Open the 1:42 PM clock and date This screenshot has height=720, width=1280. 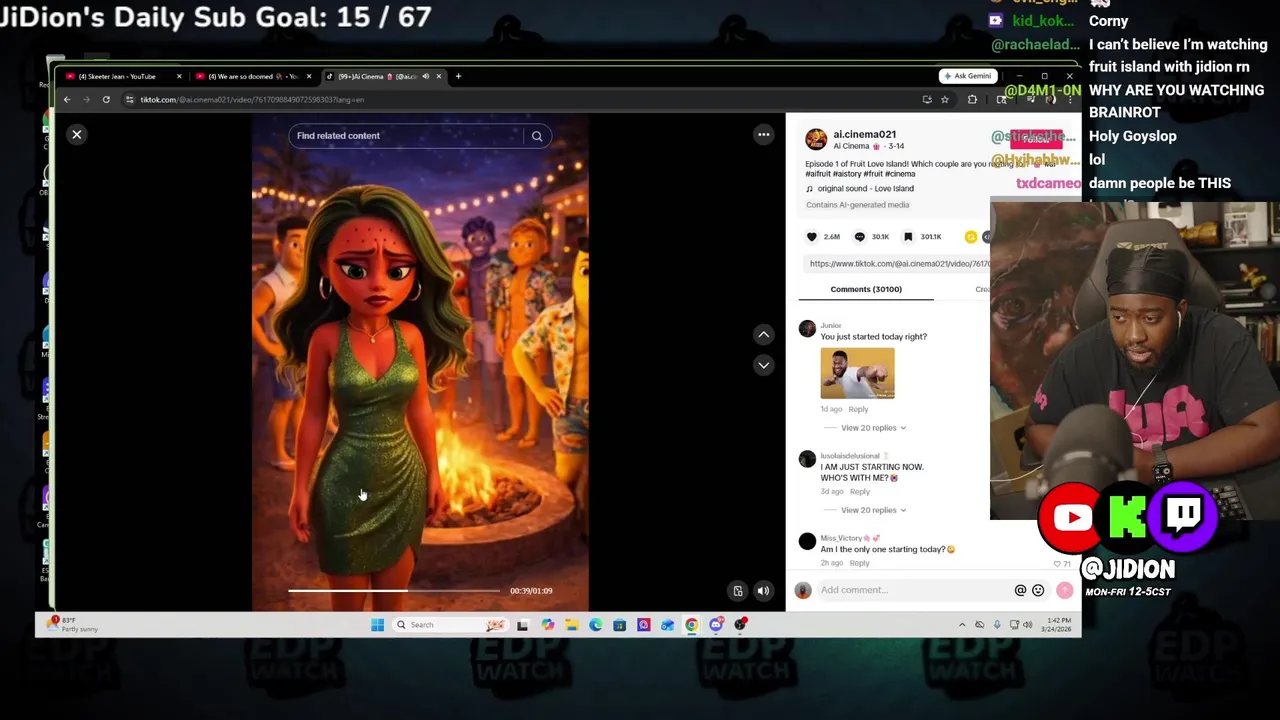point(1058,625)
